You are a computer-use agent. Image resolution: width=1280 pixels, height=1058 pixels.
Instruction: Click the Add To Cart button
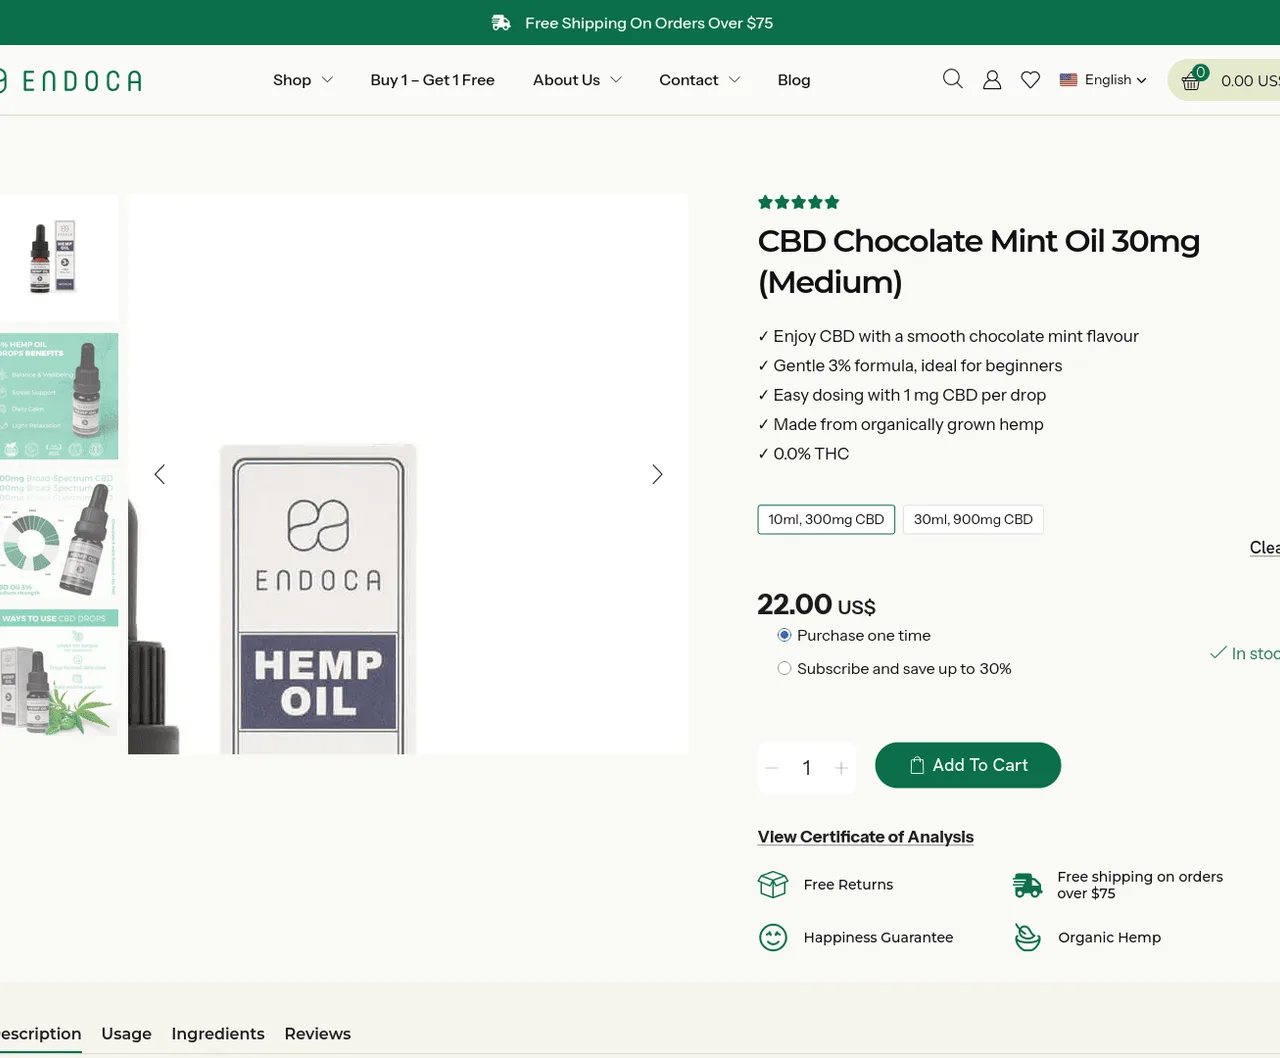click(968, 765)
